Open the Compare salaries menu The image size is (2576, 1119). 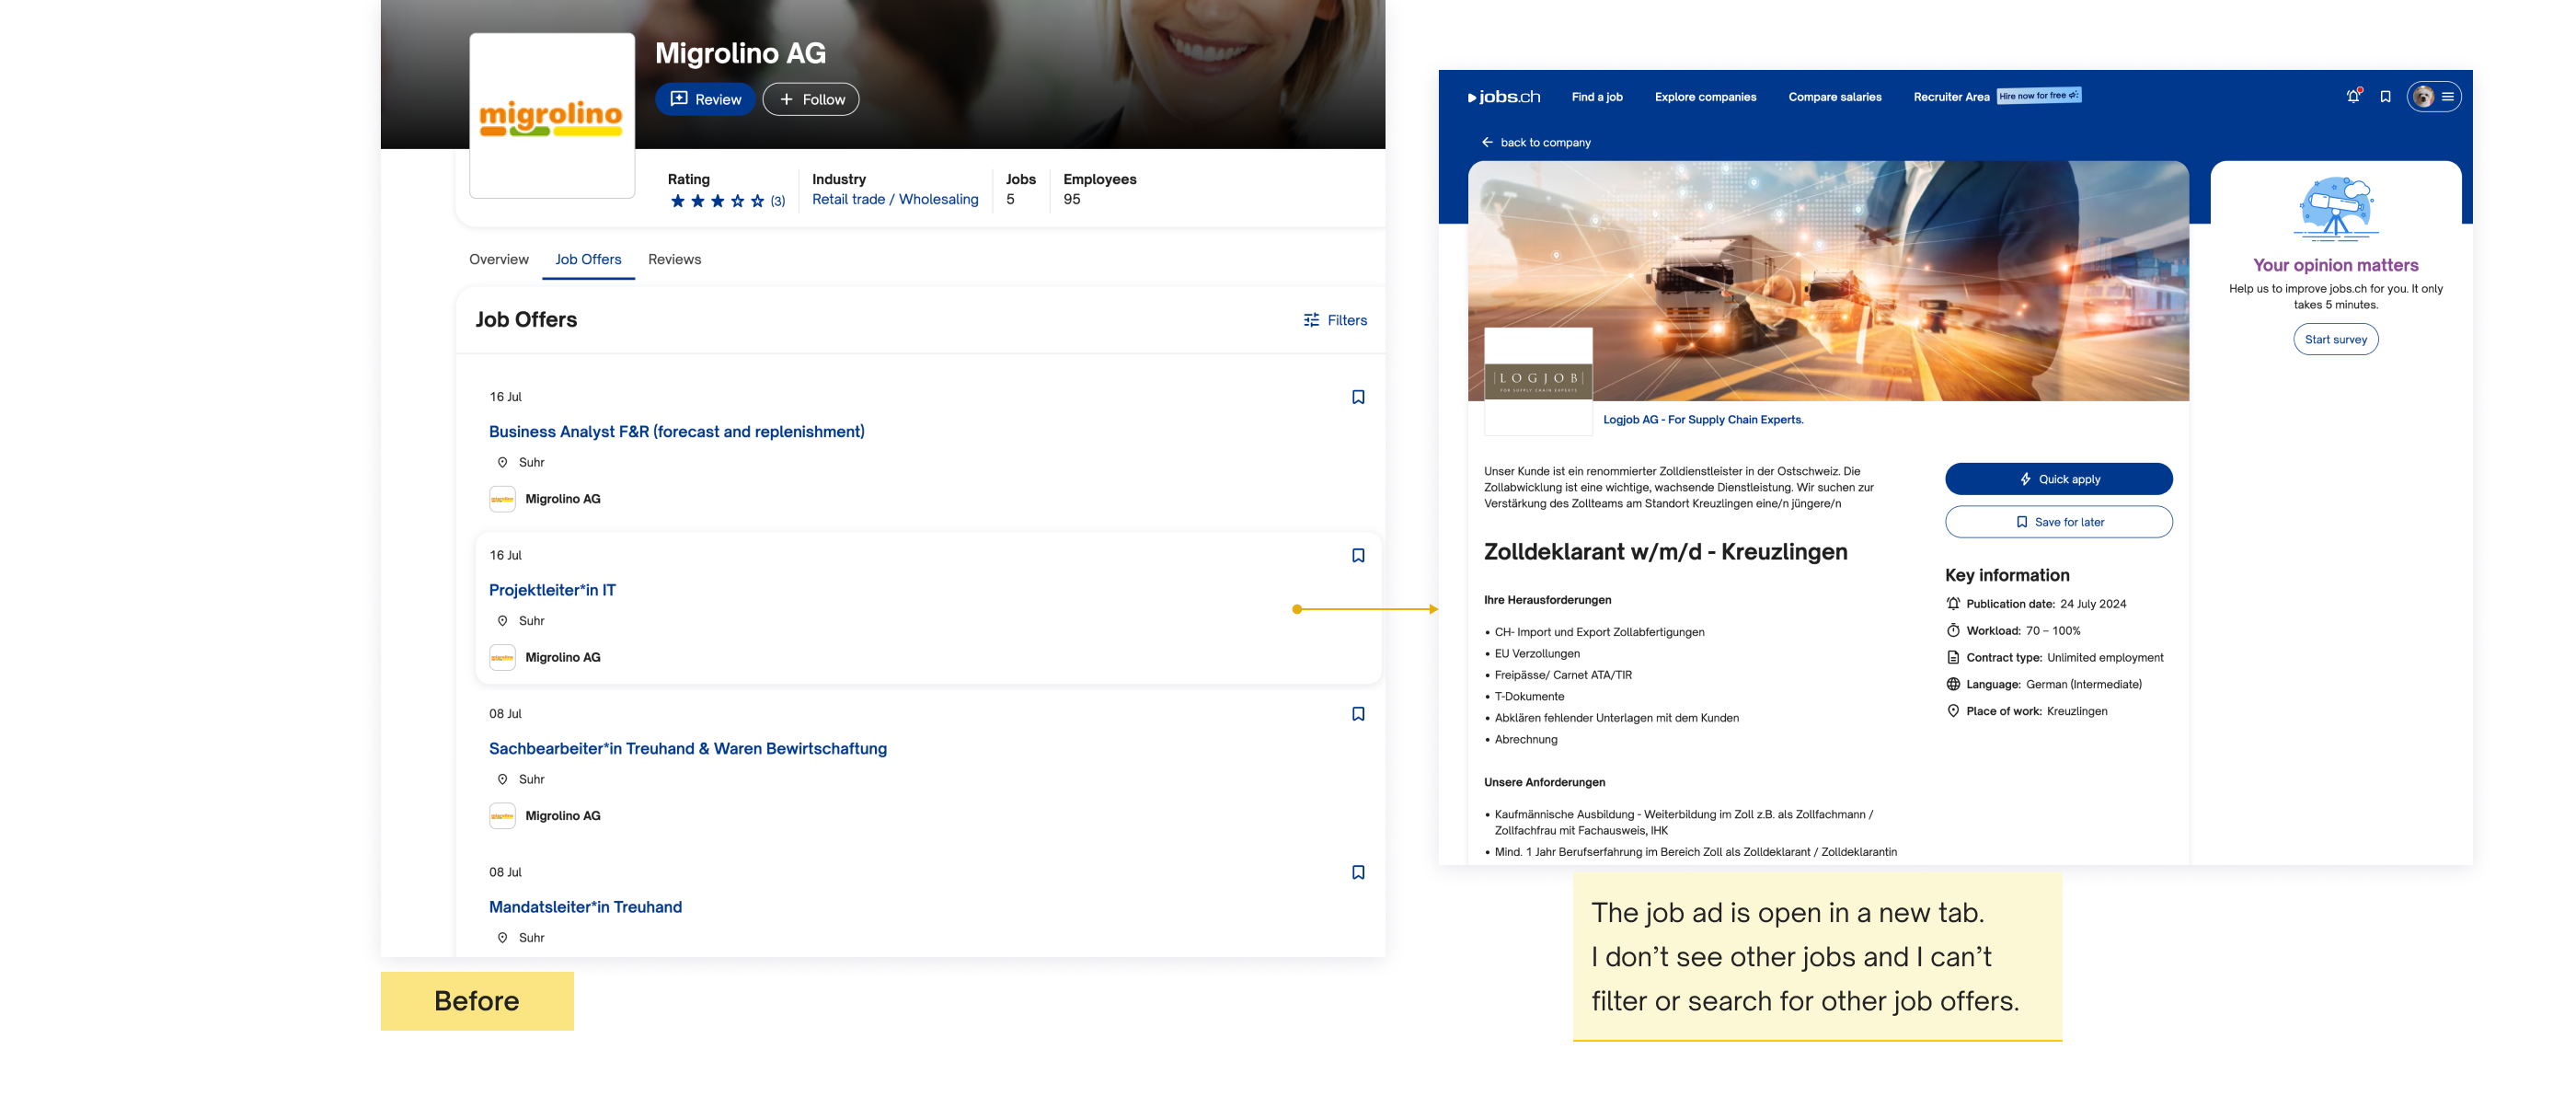click(x=1834, y=97)
